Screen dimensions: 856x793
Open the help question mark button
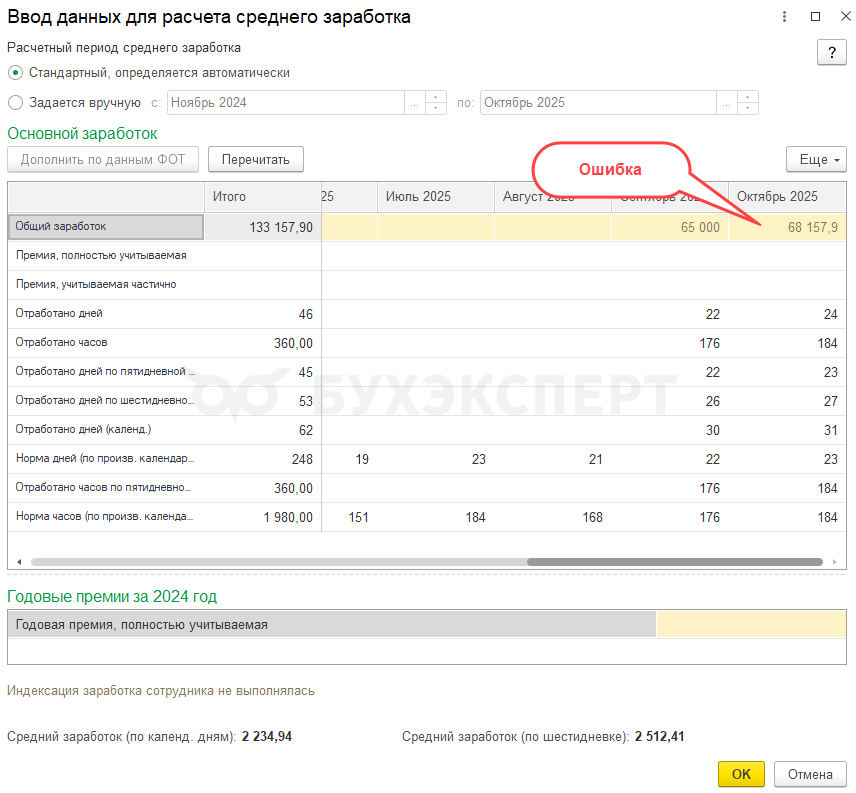pyautogui.click(x=832, y=54)
